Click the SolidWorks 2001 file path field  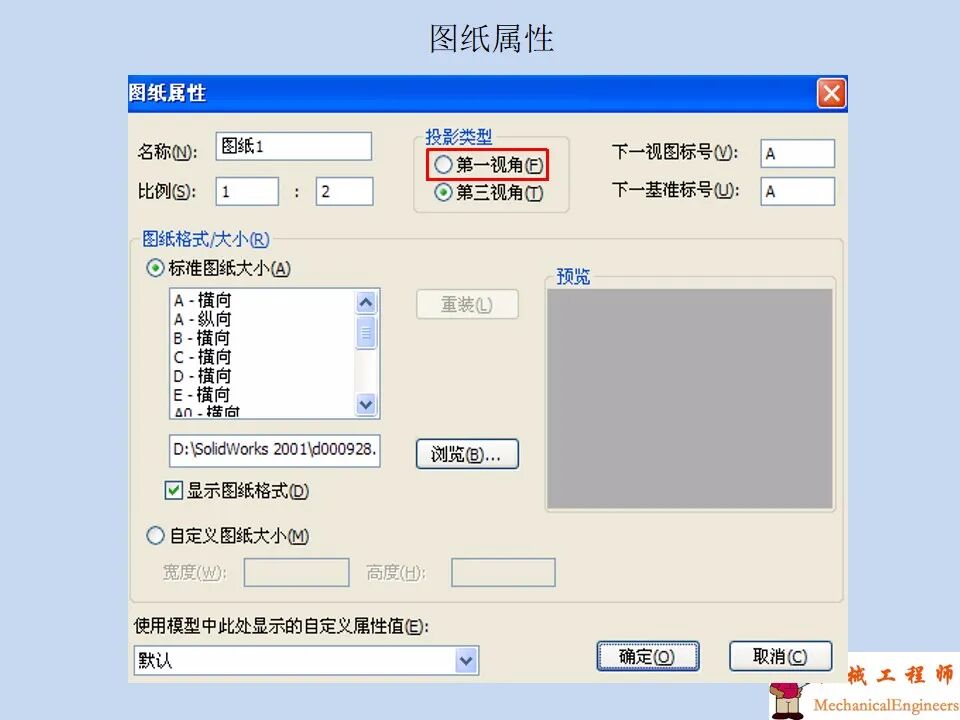(274, 451)
